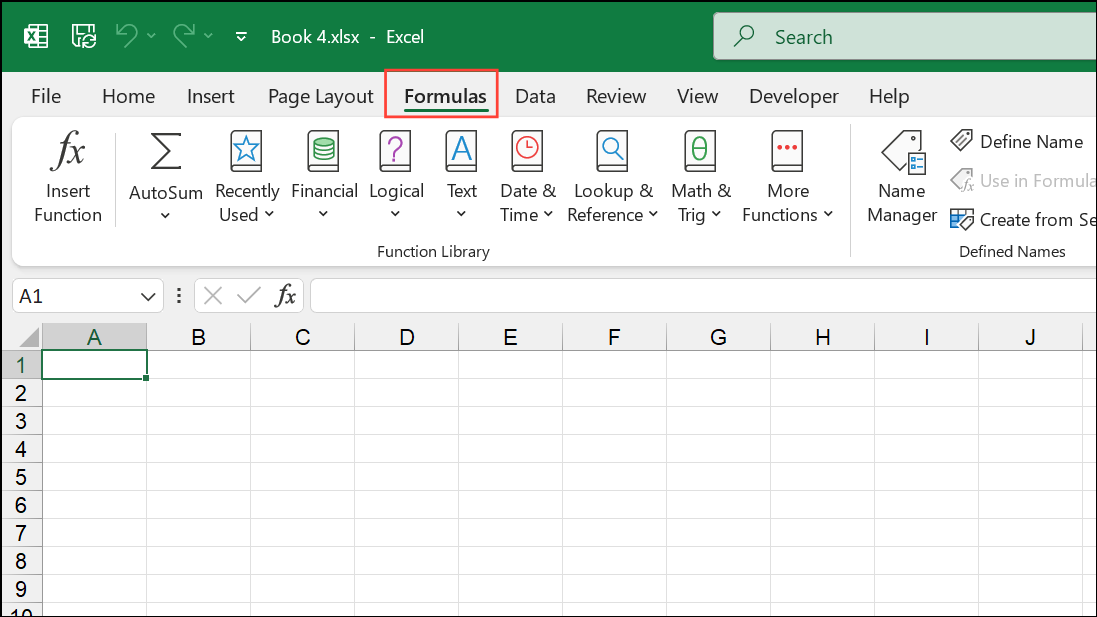Customize Quick Access Toolbar dropdown
The height and width of the screenshot is (617, 1097).
tap(241, 37)
